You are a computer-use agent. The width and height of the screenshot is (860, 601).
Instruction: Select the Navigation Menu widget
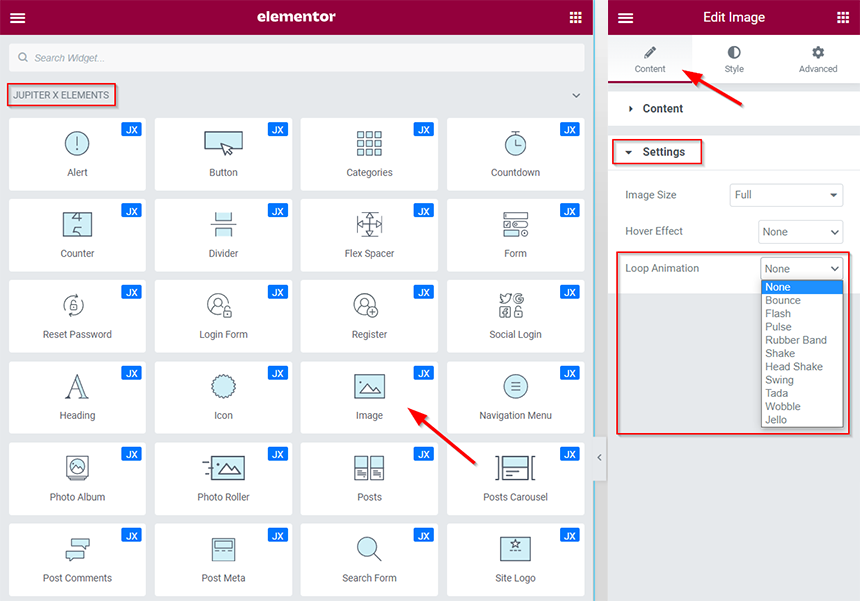click(516, 398)
